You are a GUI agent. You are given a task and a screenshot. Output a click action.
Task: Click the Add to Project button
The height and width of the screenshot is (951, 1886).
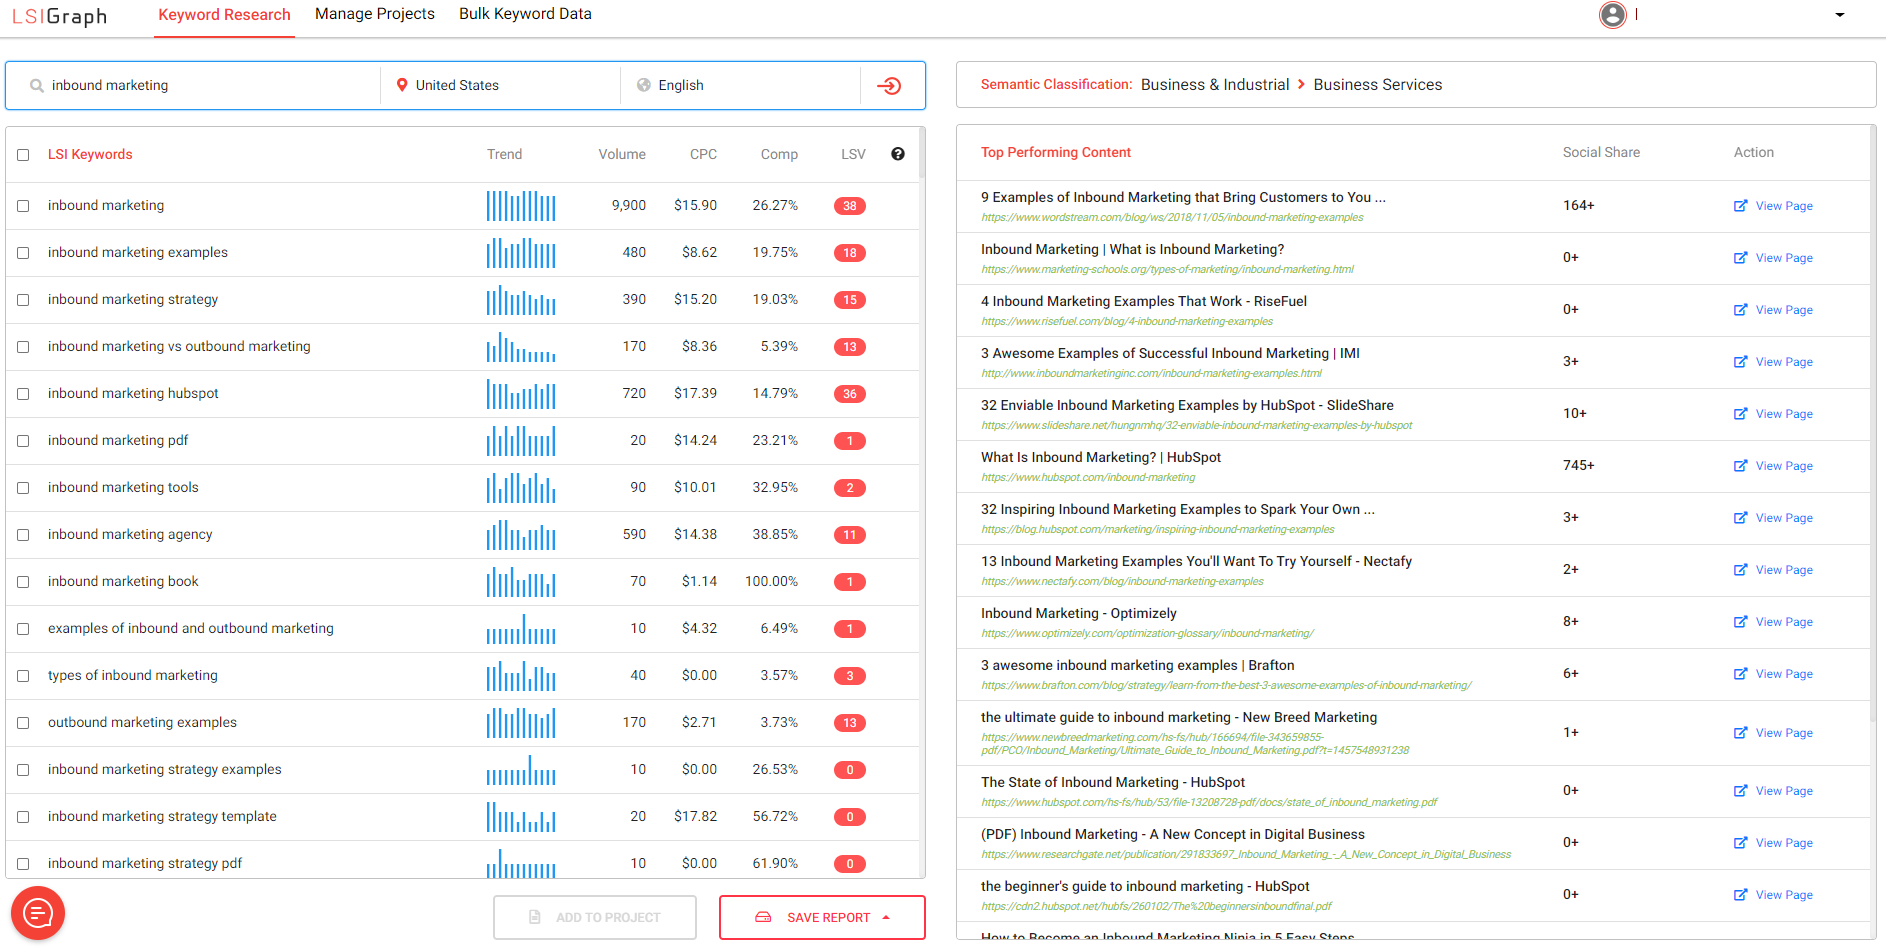click(595, 917)
